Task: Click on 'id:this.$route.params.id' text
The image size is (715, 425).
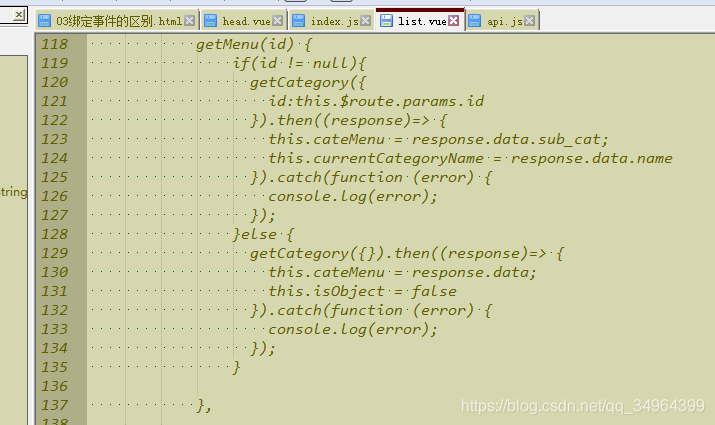Action: [376, 101]
